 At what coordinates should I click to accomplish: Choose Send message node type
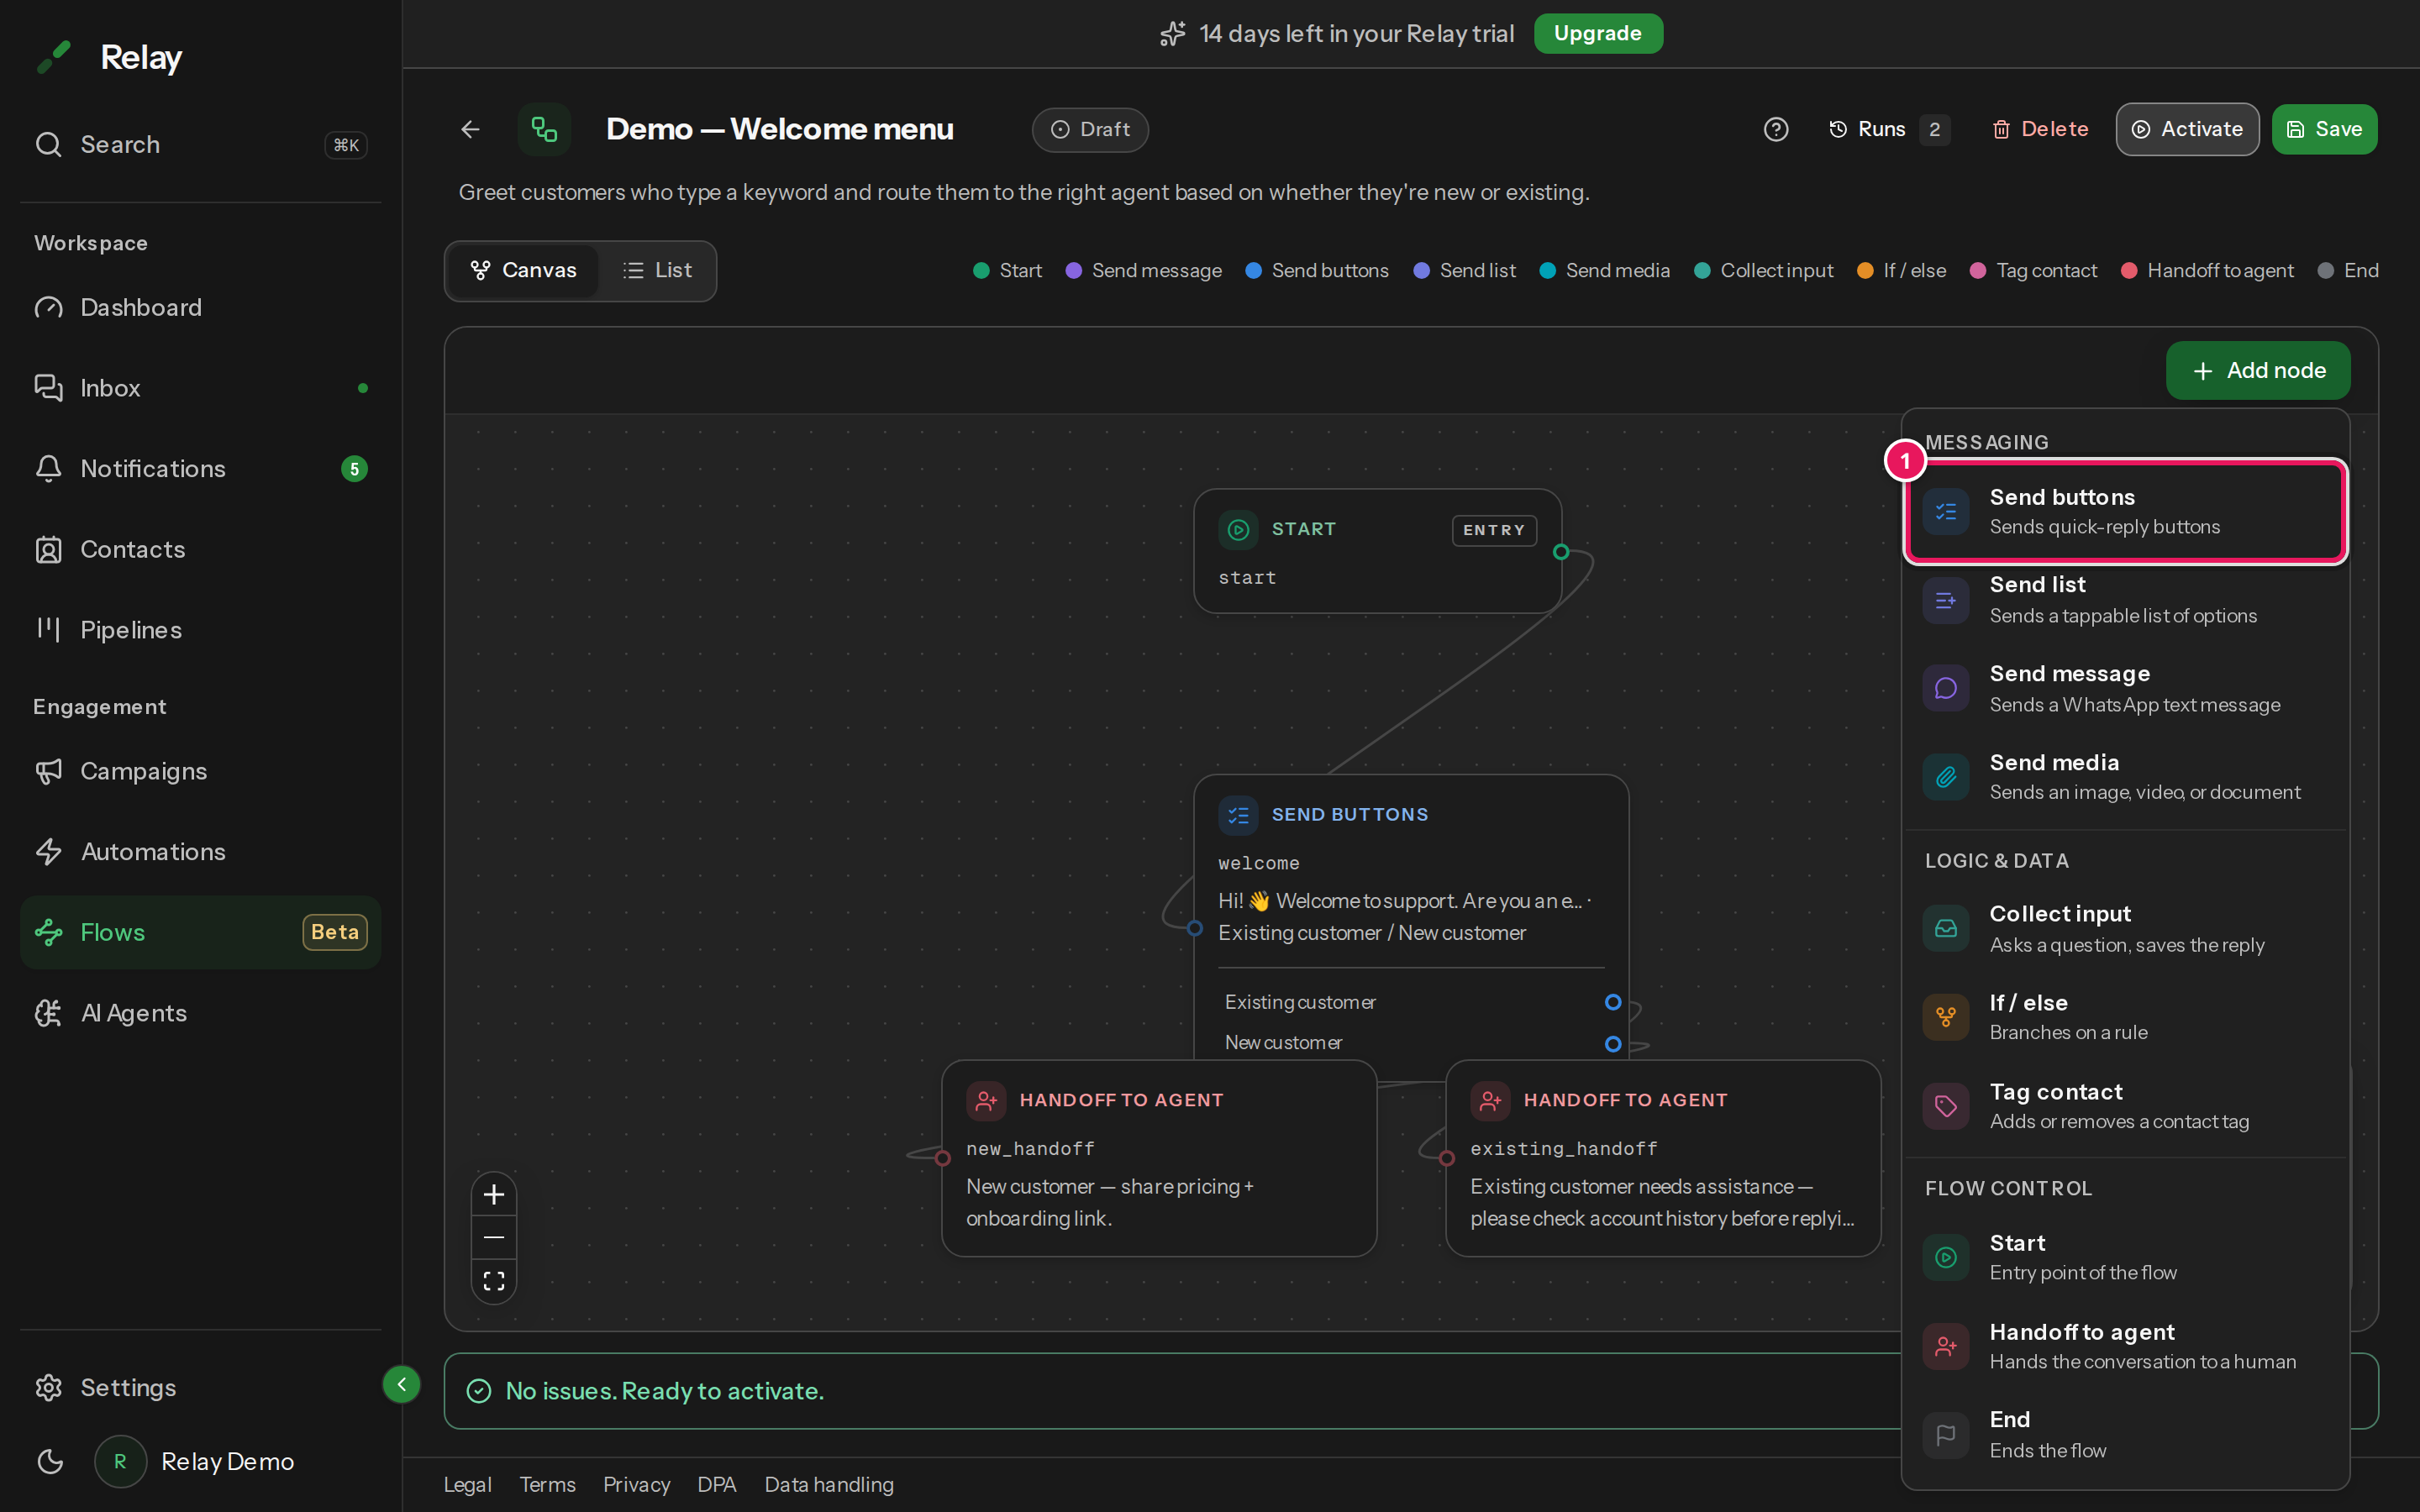(x=2126, y=689)
